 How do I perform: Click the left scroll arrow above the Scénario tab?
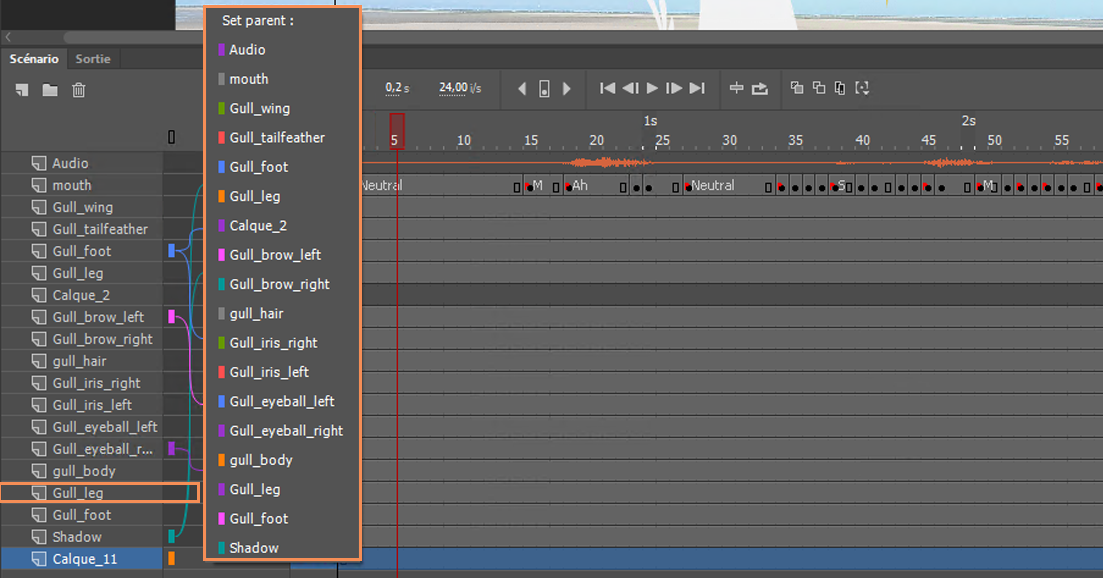tap(8, 37)
